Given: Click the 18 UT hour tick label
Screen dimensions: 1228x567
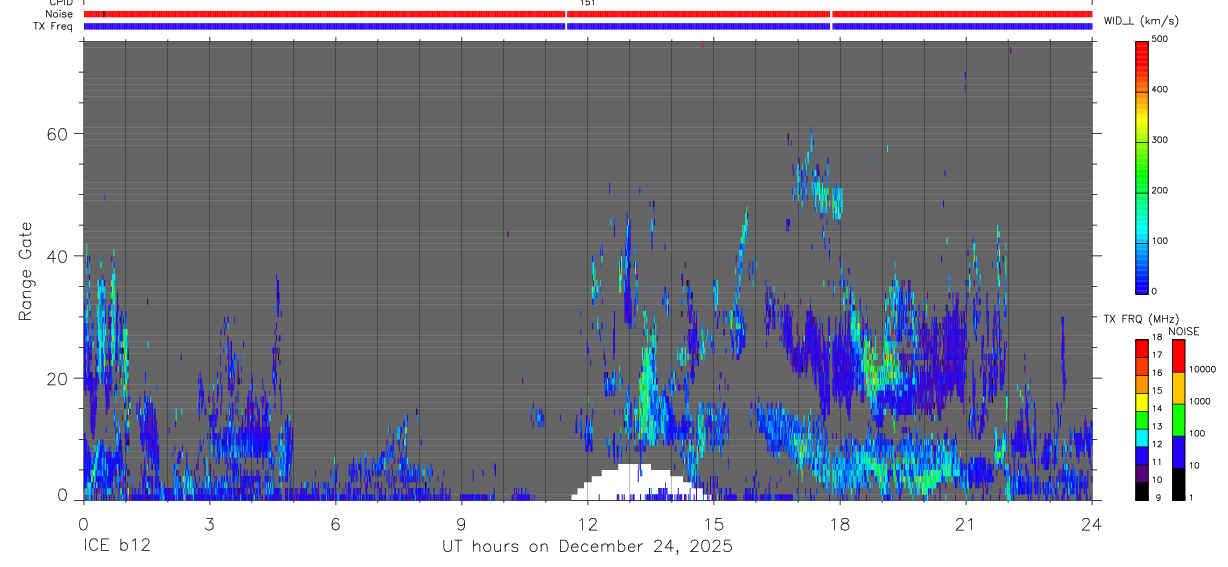Looking at the screenshot, I should 840,523.
